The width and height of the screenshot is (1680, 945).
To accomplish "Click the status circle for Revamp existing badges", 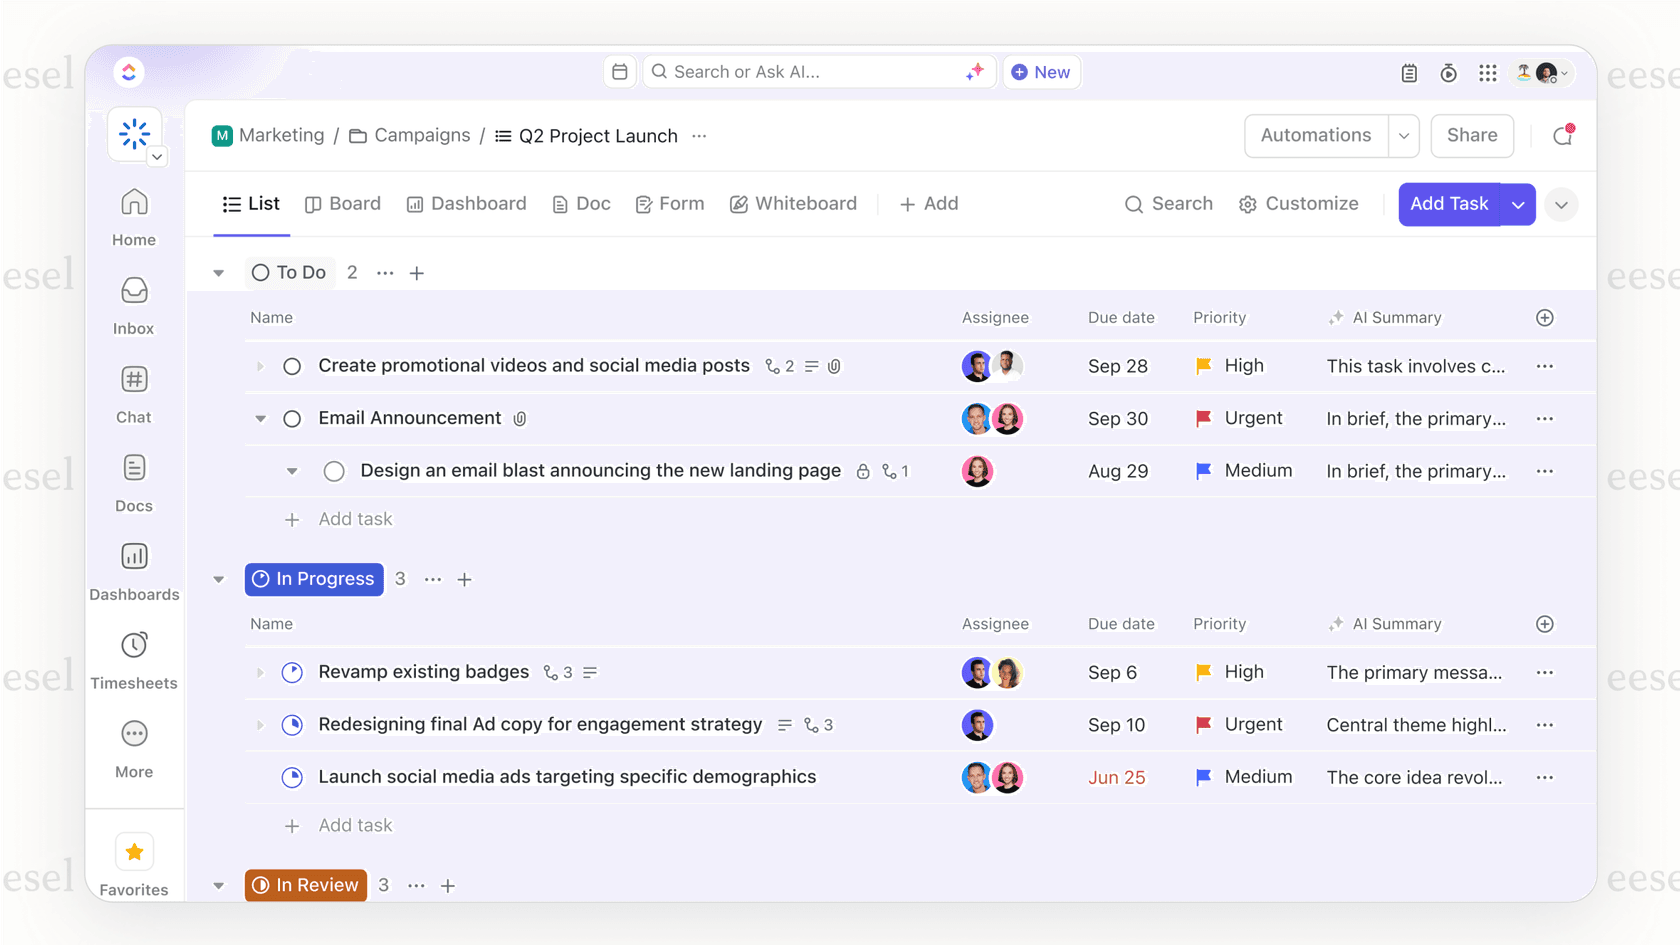I will pos(292,672).
